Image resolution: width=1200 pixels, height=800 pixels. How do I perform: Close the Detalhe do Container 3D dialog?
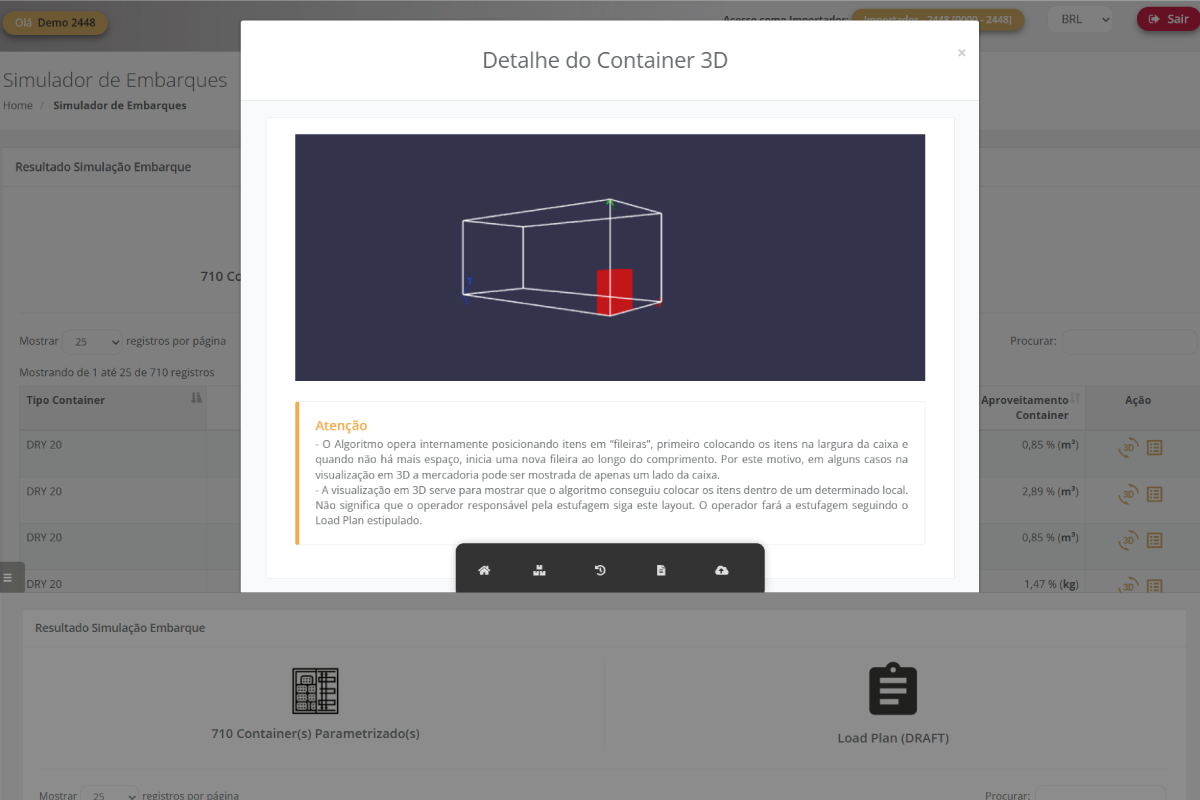[961, 53]
